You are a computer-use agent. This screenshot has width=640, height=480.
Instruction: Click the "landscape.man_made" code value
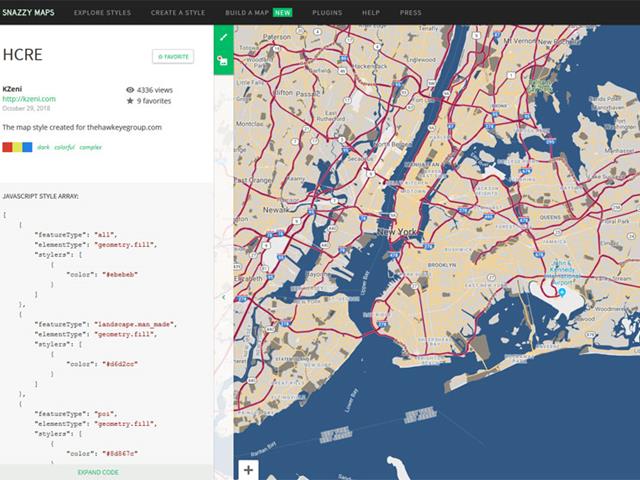pos(135,324)
